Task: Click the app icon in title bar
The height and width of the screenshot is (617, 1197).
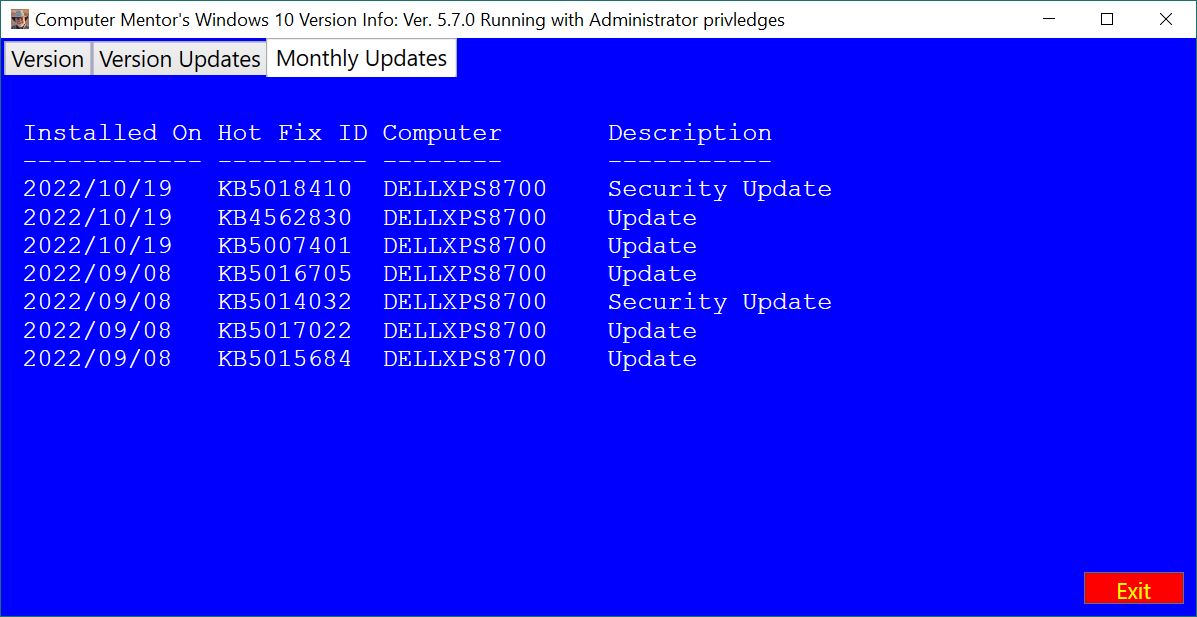Action: click(19, 19)
